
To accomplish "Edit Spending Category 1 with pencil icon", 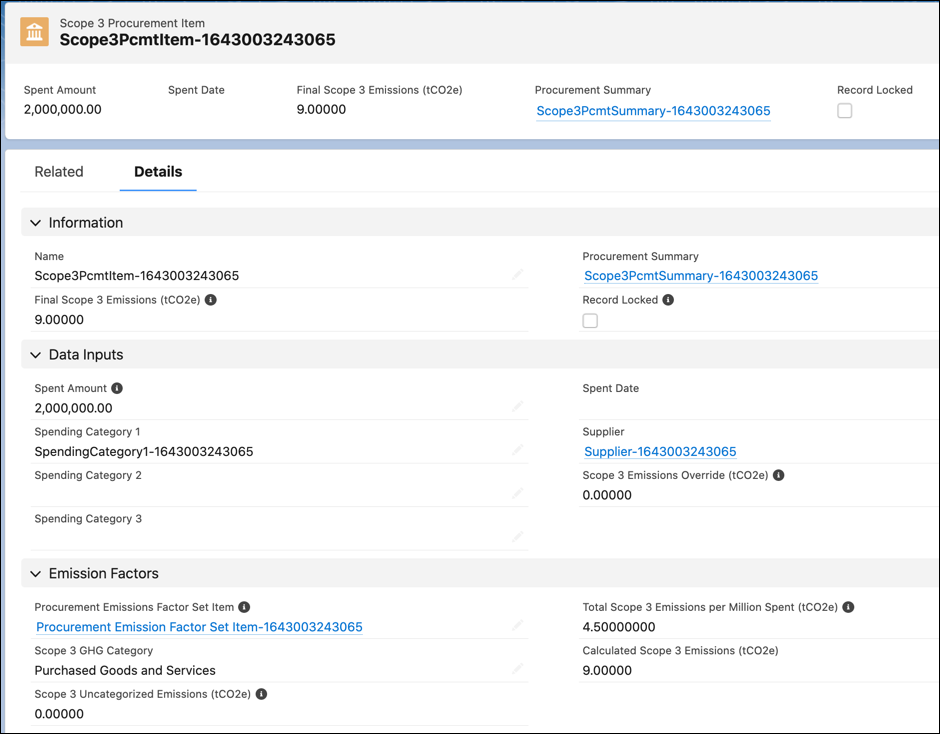I will pyautogui.click(x=517, y=450).
